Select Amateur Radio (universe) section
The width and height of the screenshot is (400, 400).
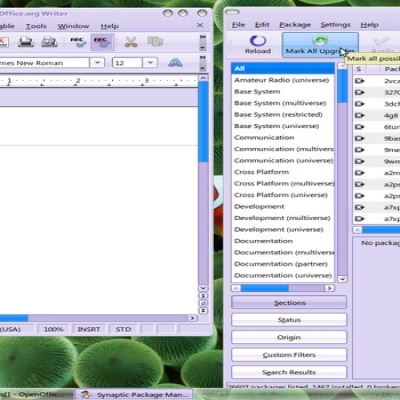(x=283, y=80)
